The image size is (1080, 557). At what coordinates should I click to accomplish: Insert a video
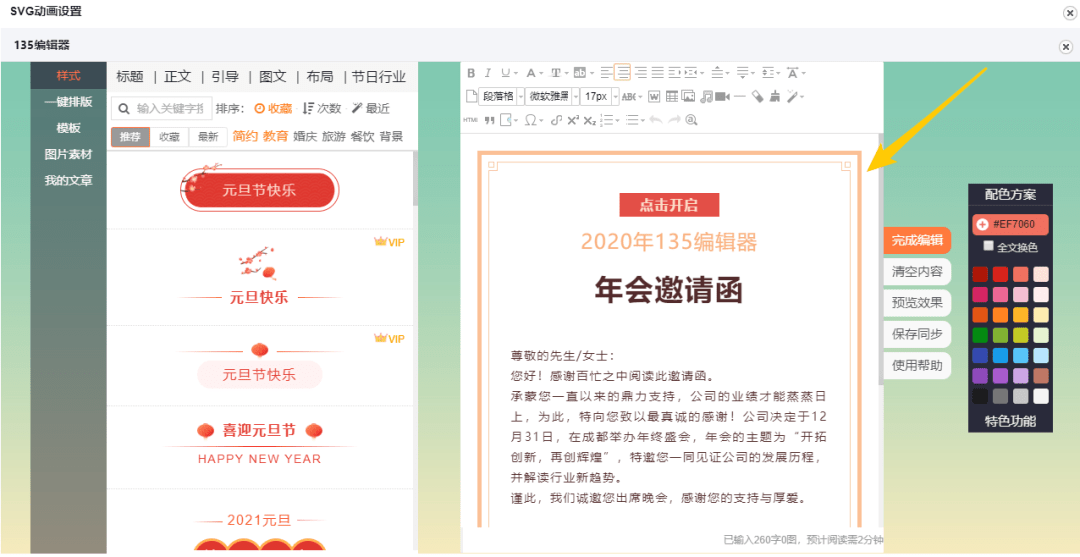click(723, 96)
